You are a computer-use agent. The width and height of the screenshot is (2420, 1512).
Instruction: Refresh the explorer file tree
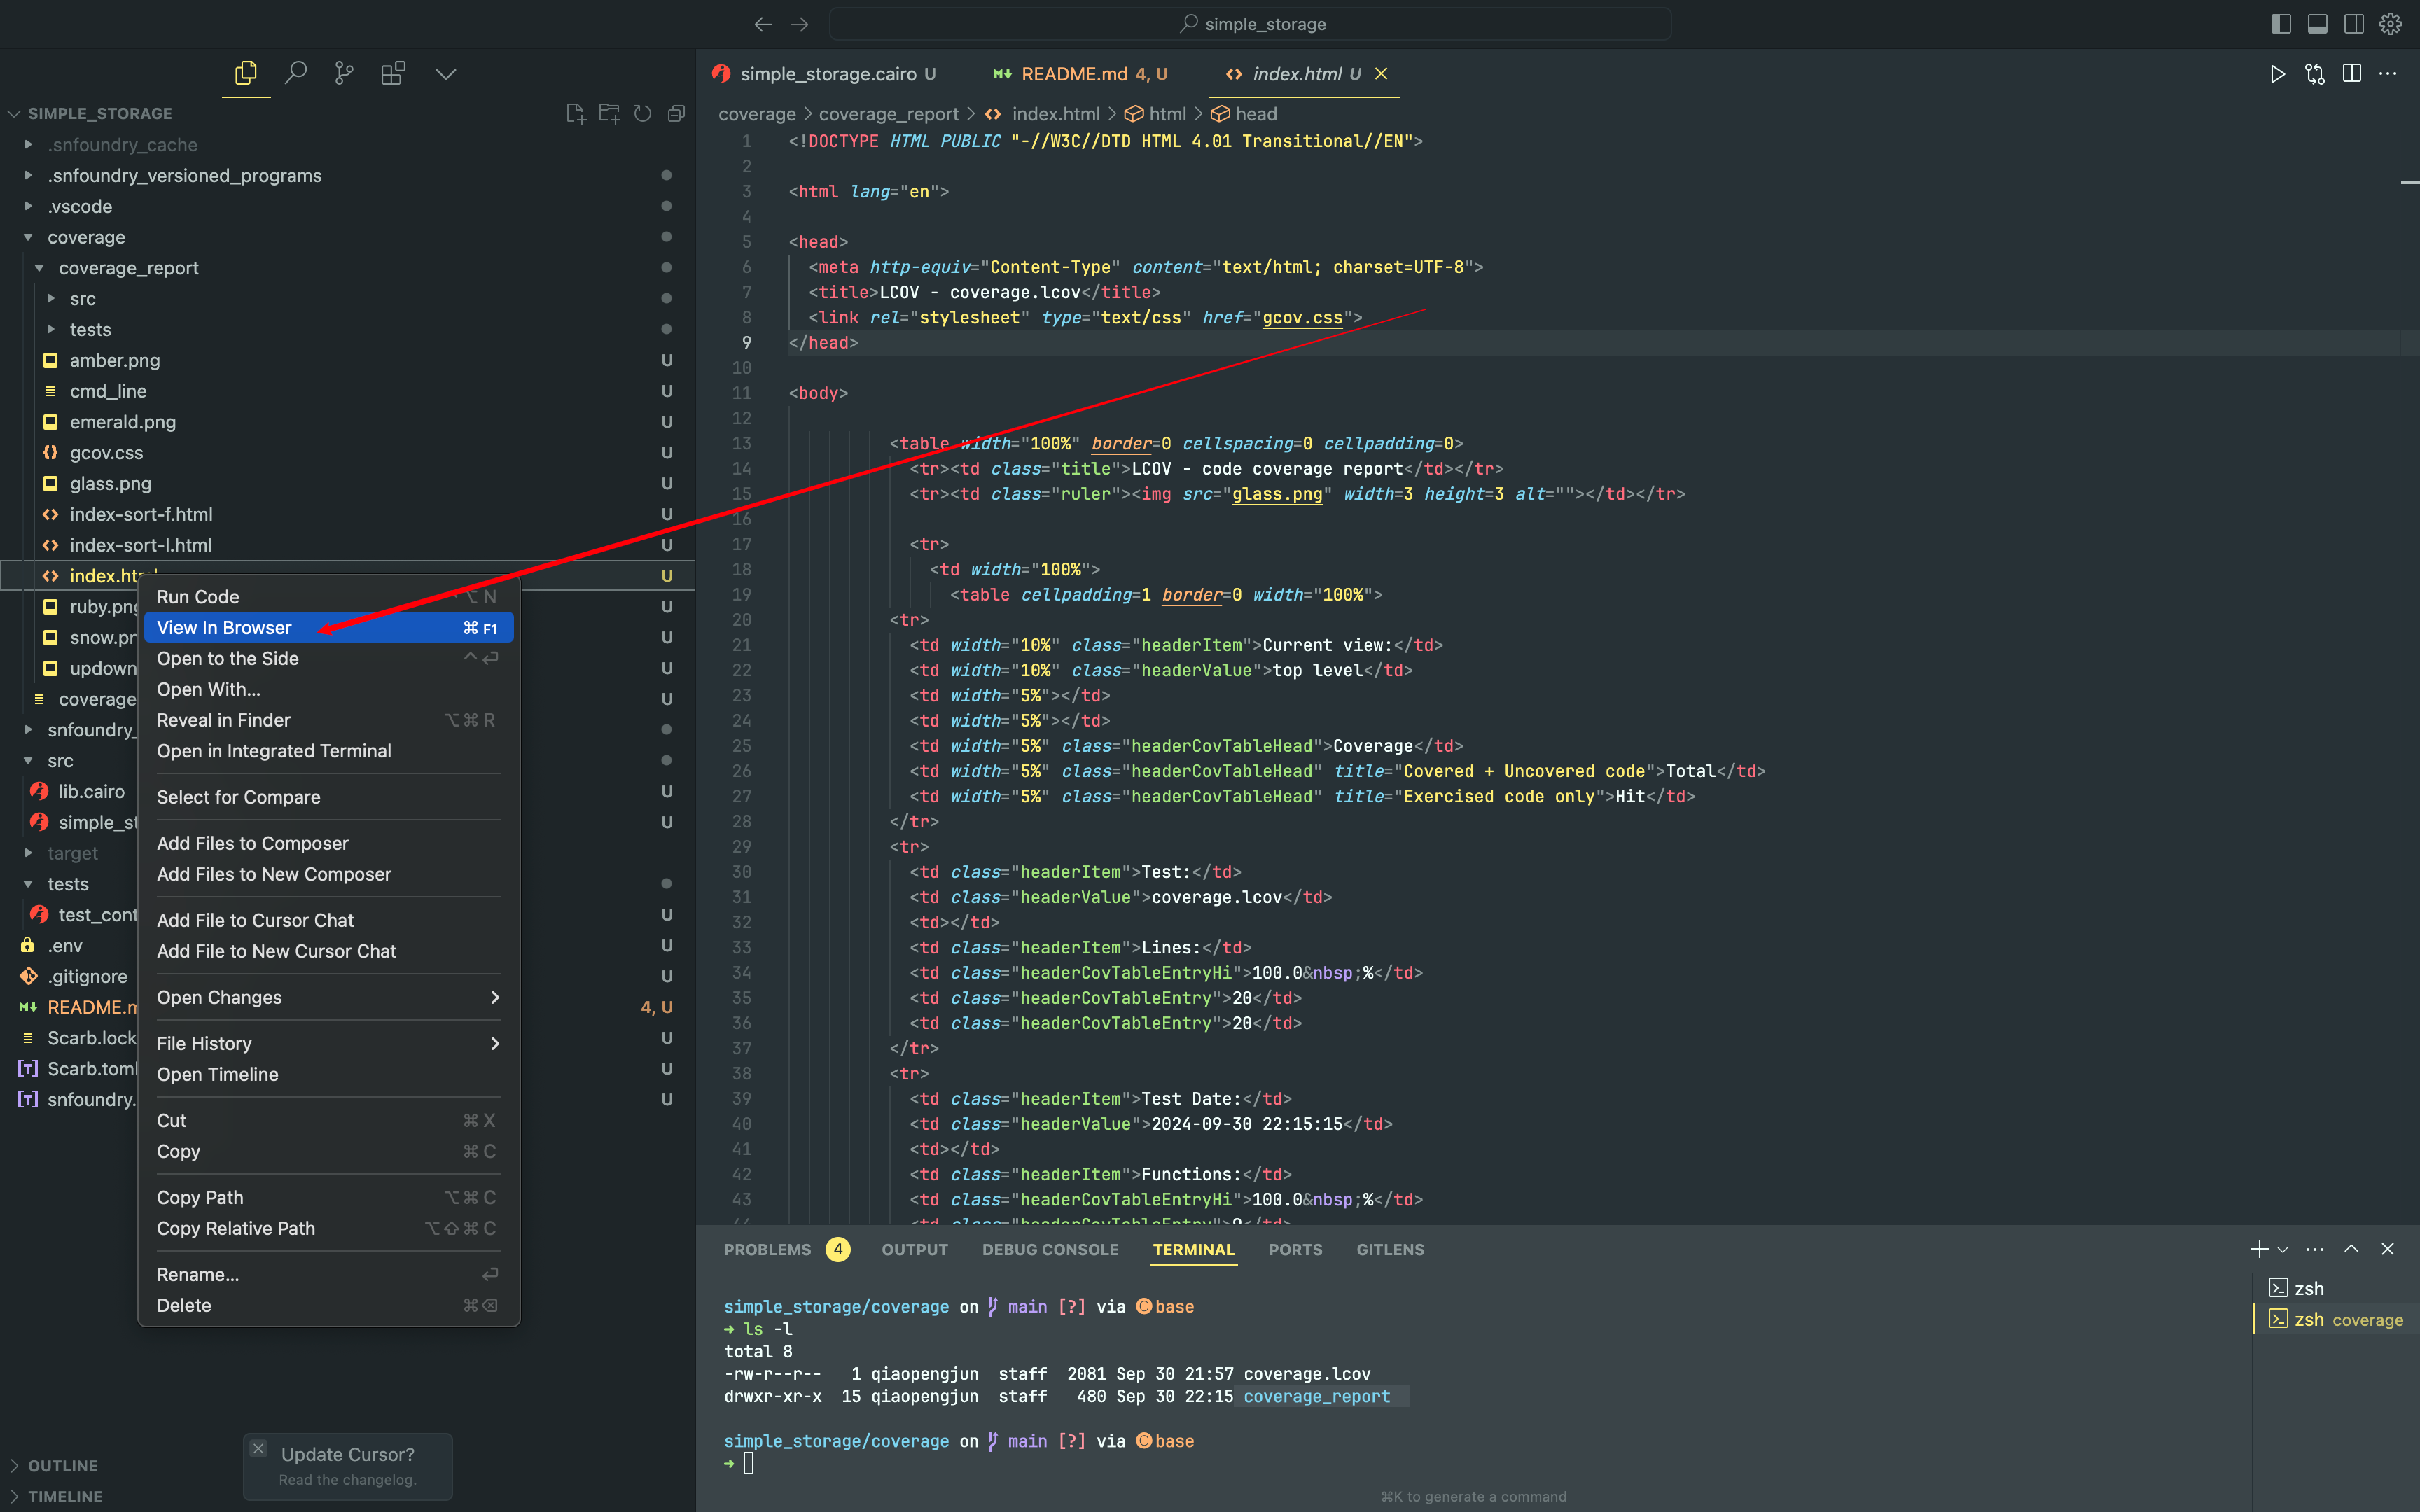[643, 113]
